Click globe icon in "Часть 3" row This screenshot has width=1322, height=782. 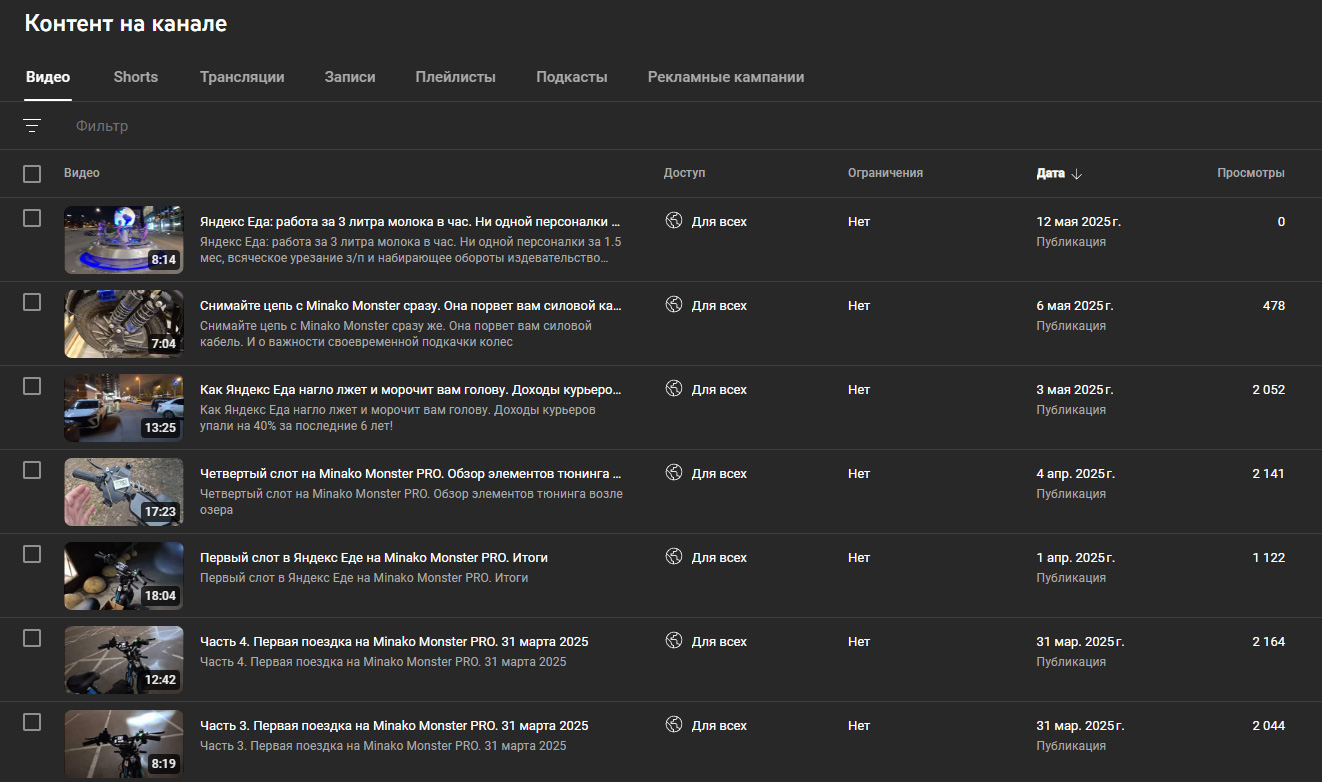click(674, 725)
